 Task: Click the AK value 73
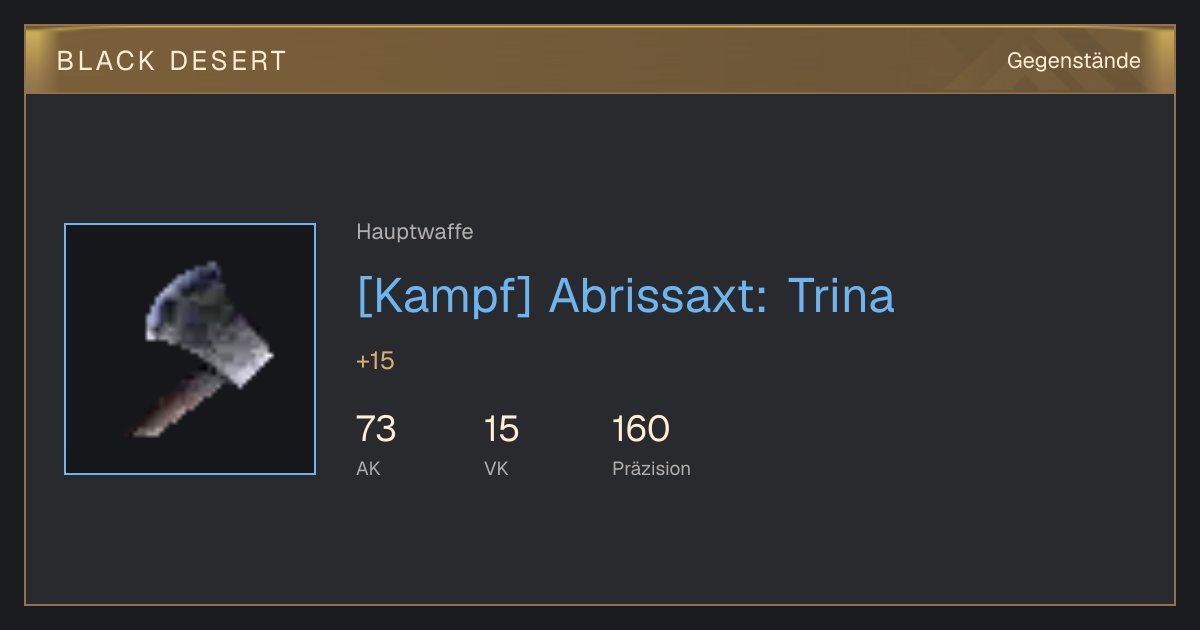pyautogui.click(x=376, y=429)
